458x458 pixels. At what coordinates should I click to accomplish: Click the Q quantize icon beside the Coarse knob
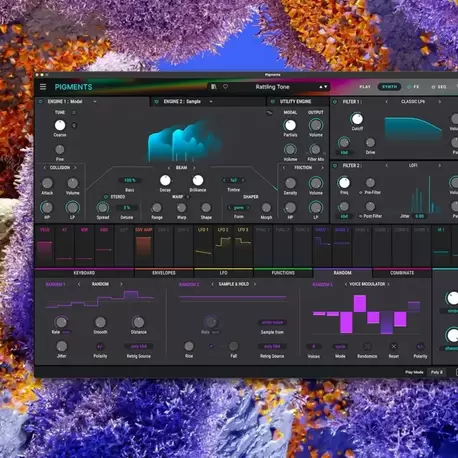74,126
